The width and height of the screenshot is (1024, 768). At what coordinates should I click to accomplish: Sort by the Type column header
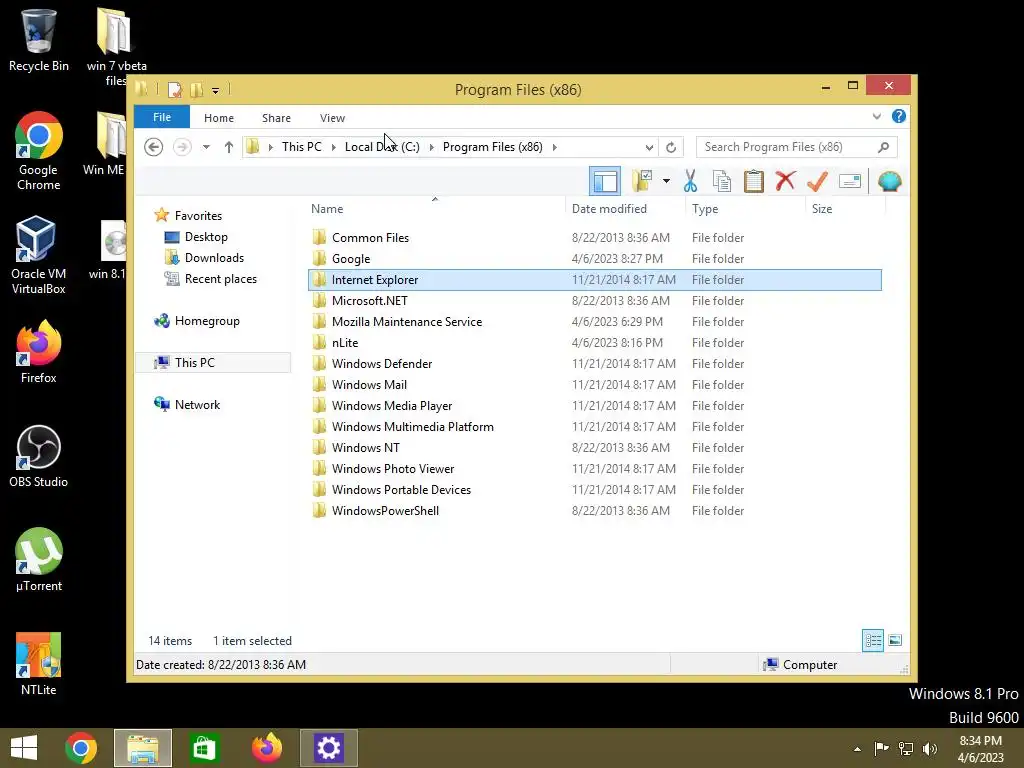click(x=745, y=208)
